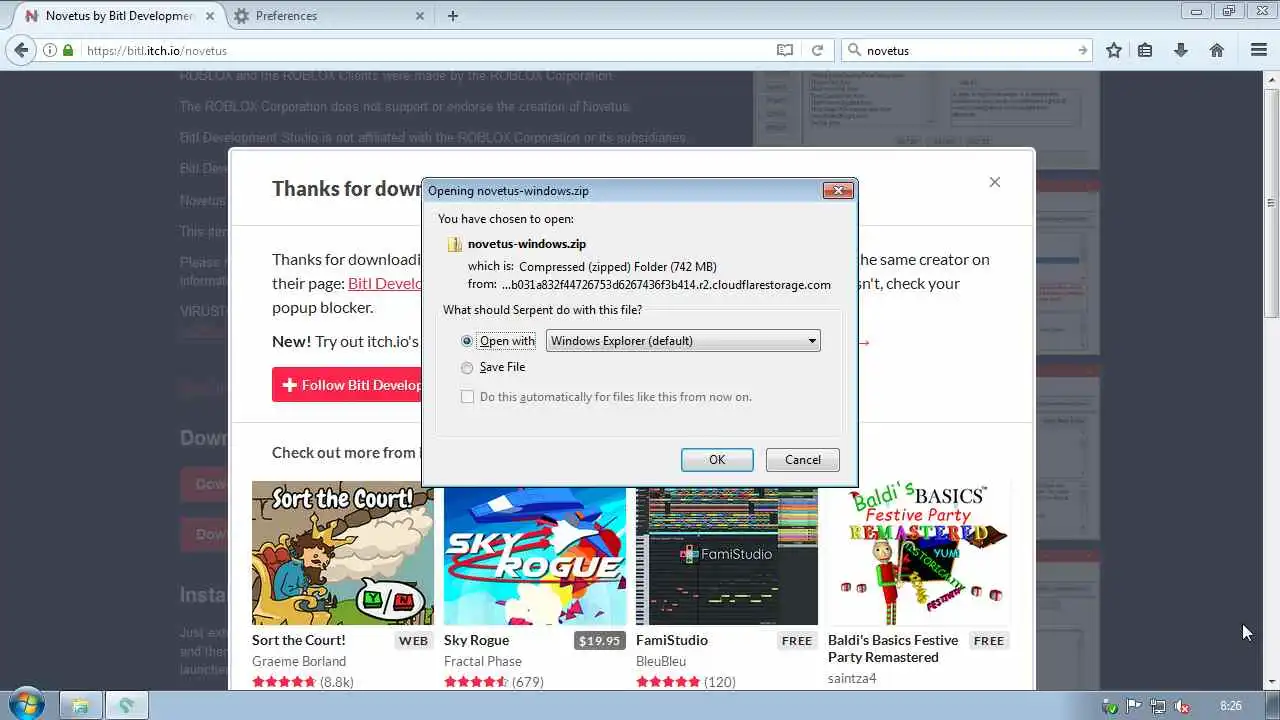Click Cancel in the download dialog
The width and height of the screenshot is (1280, 720).
[802, 460]
